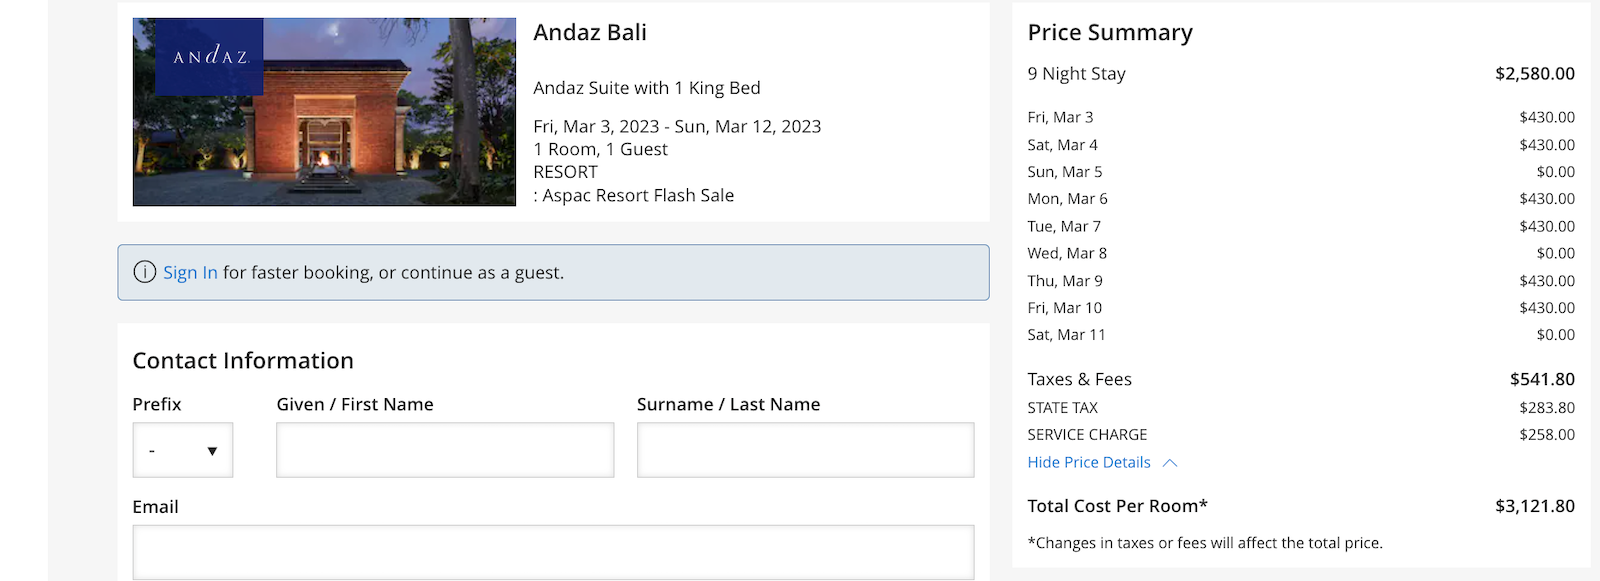Open the Prefix dropdown
The height and width of the screenshot is (581, 1600).
pos(182,450)
